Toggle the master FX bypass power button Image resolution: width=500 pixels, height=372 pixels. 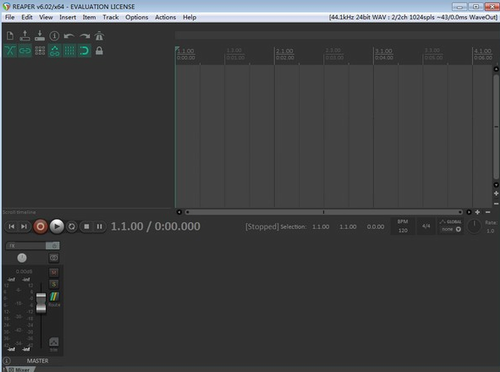pyautogui.click(x=53, y=246)
